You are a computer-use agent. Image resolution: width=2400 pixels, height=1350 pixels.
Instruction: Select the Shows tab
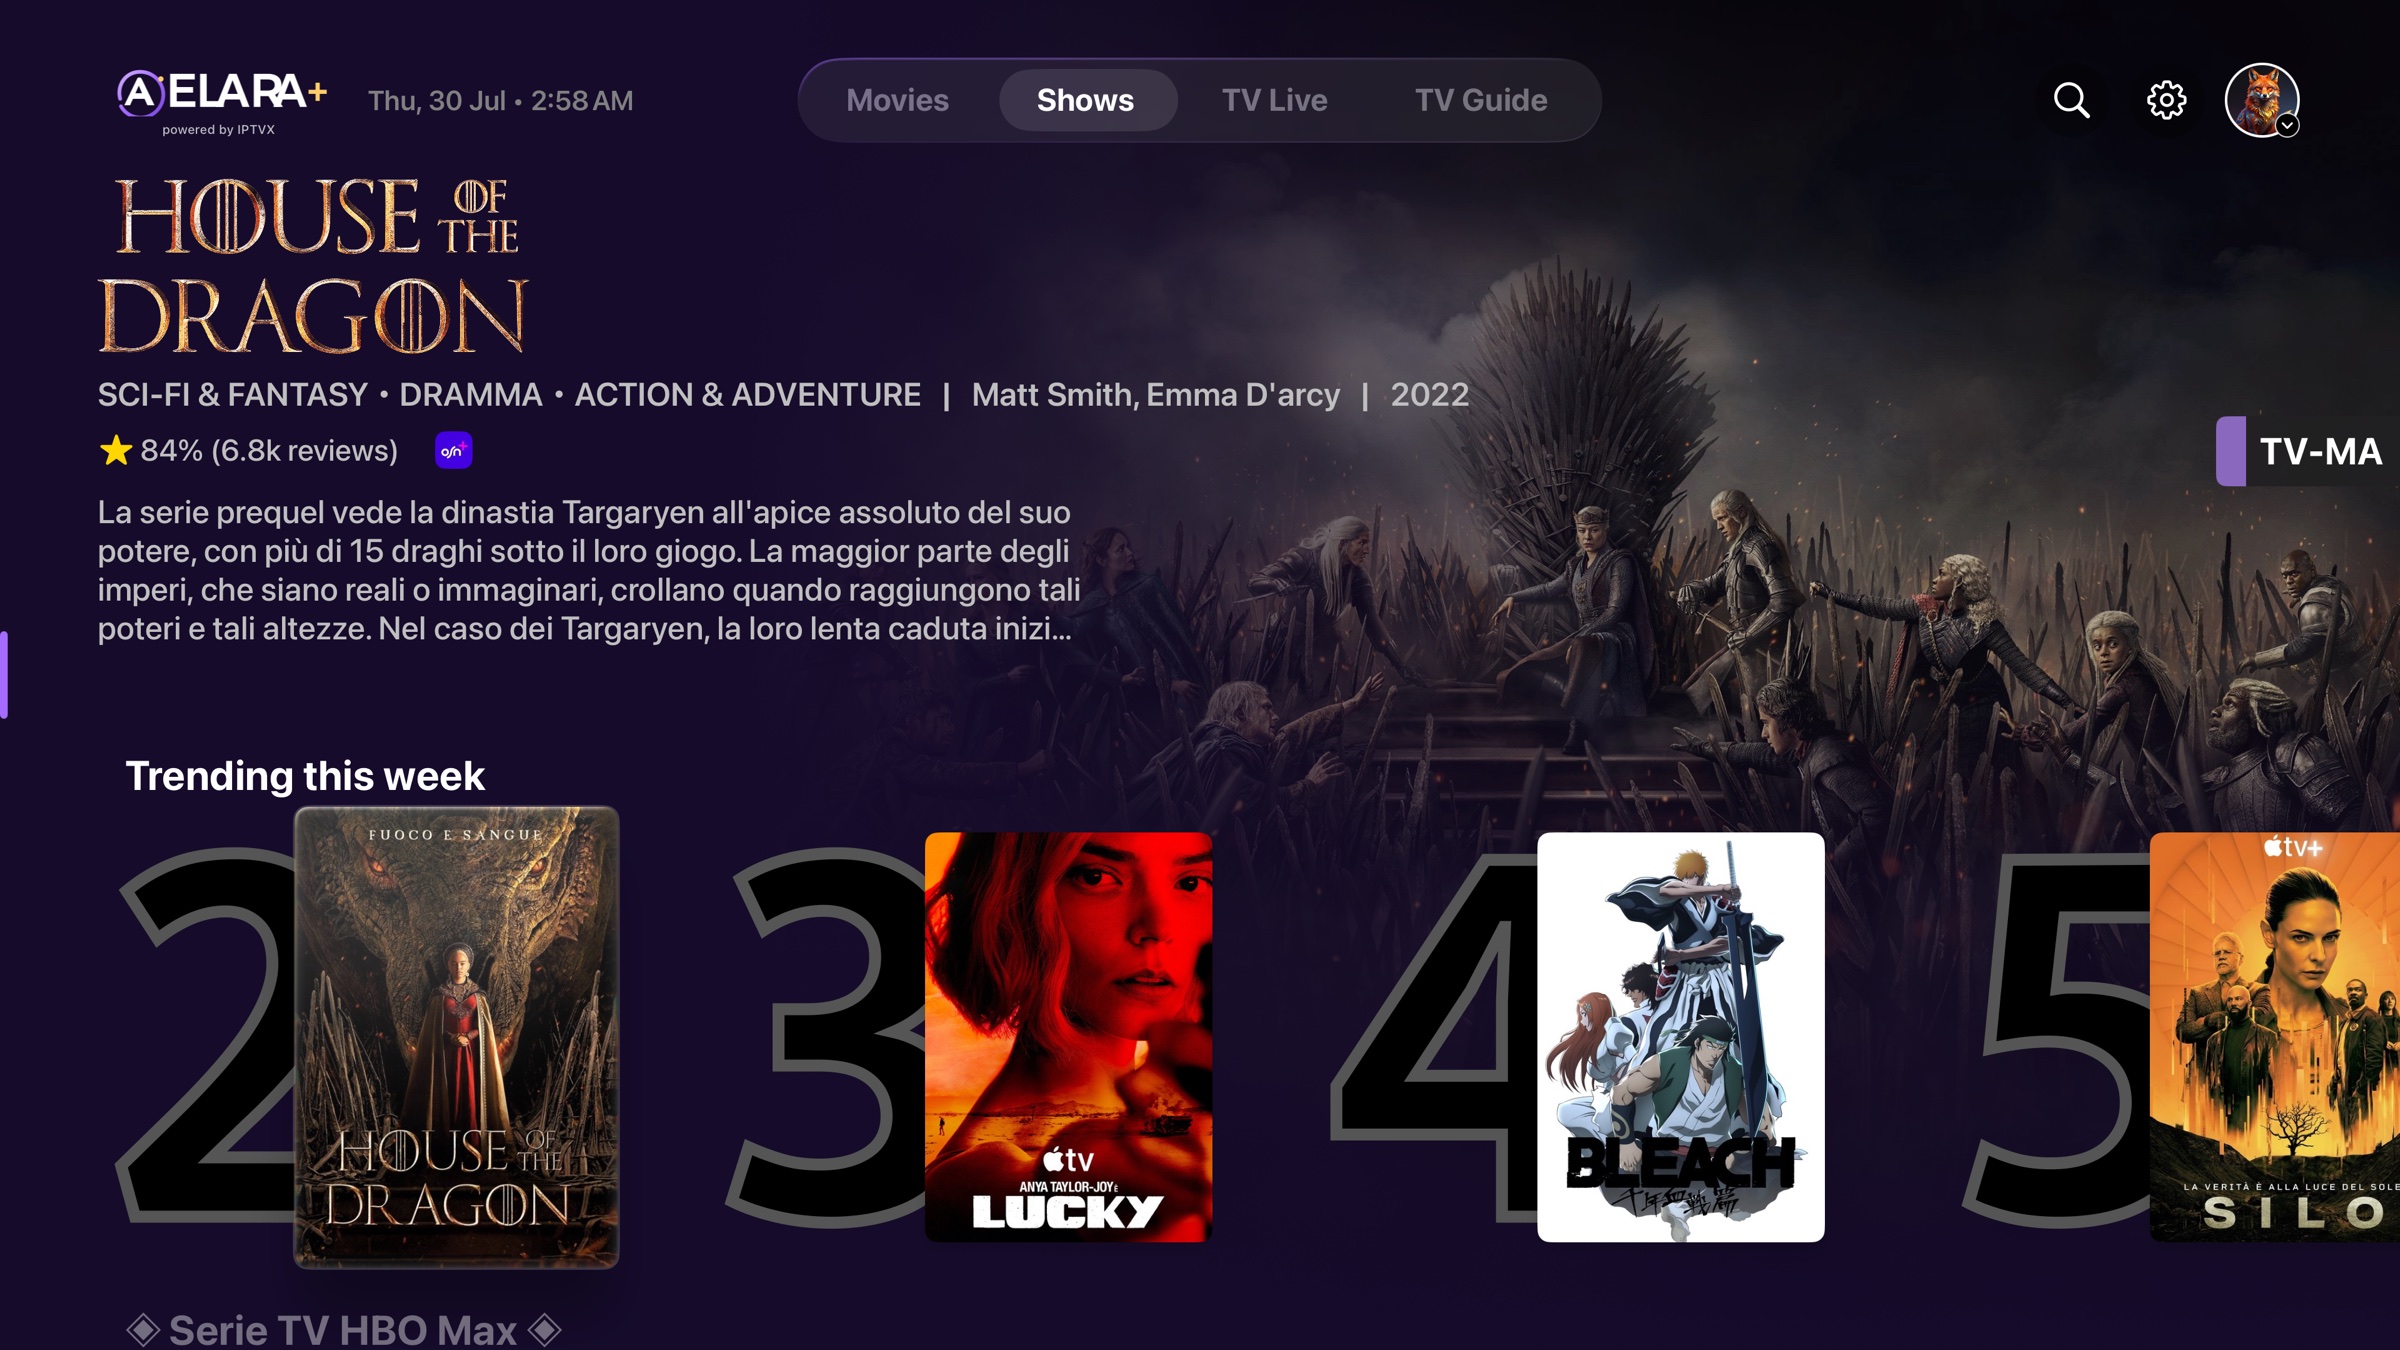[x=1086, y=100]
